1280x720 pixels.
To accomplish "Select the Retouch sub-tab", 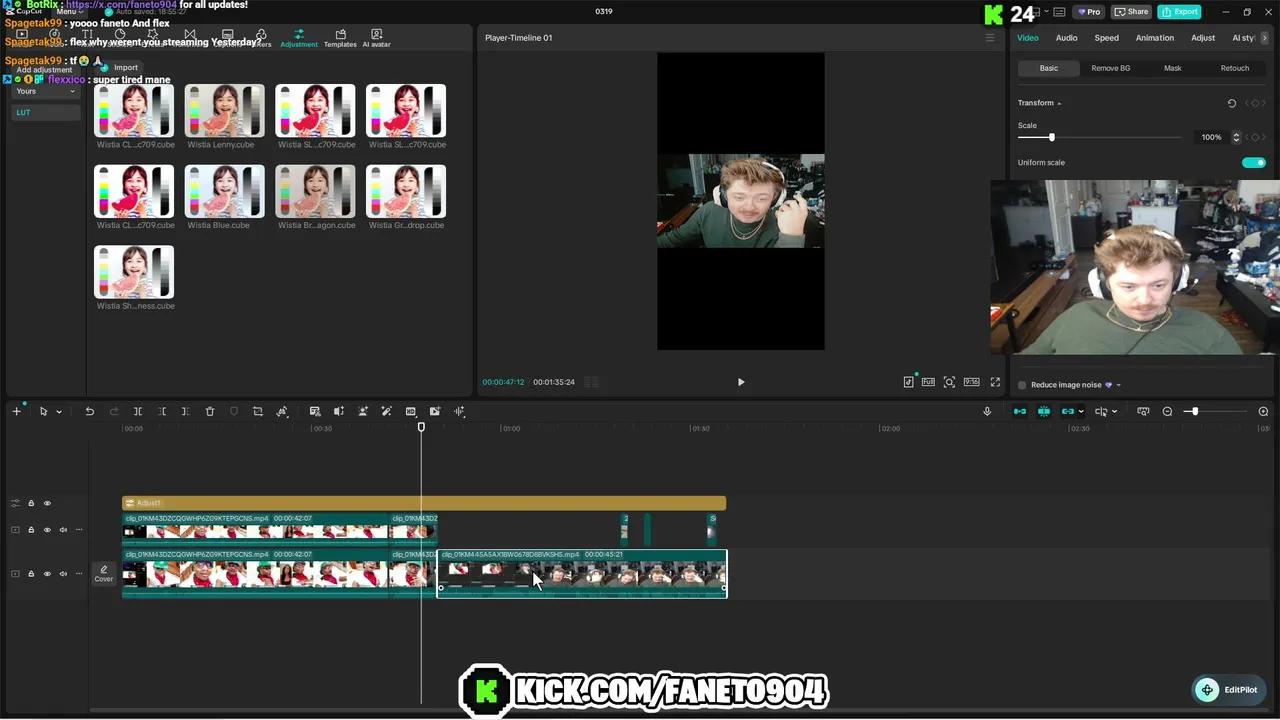I will pyautogui.click(x=1234, y=68).
